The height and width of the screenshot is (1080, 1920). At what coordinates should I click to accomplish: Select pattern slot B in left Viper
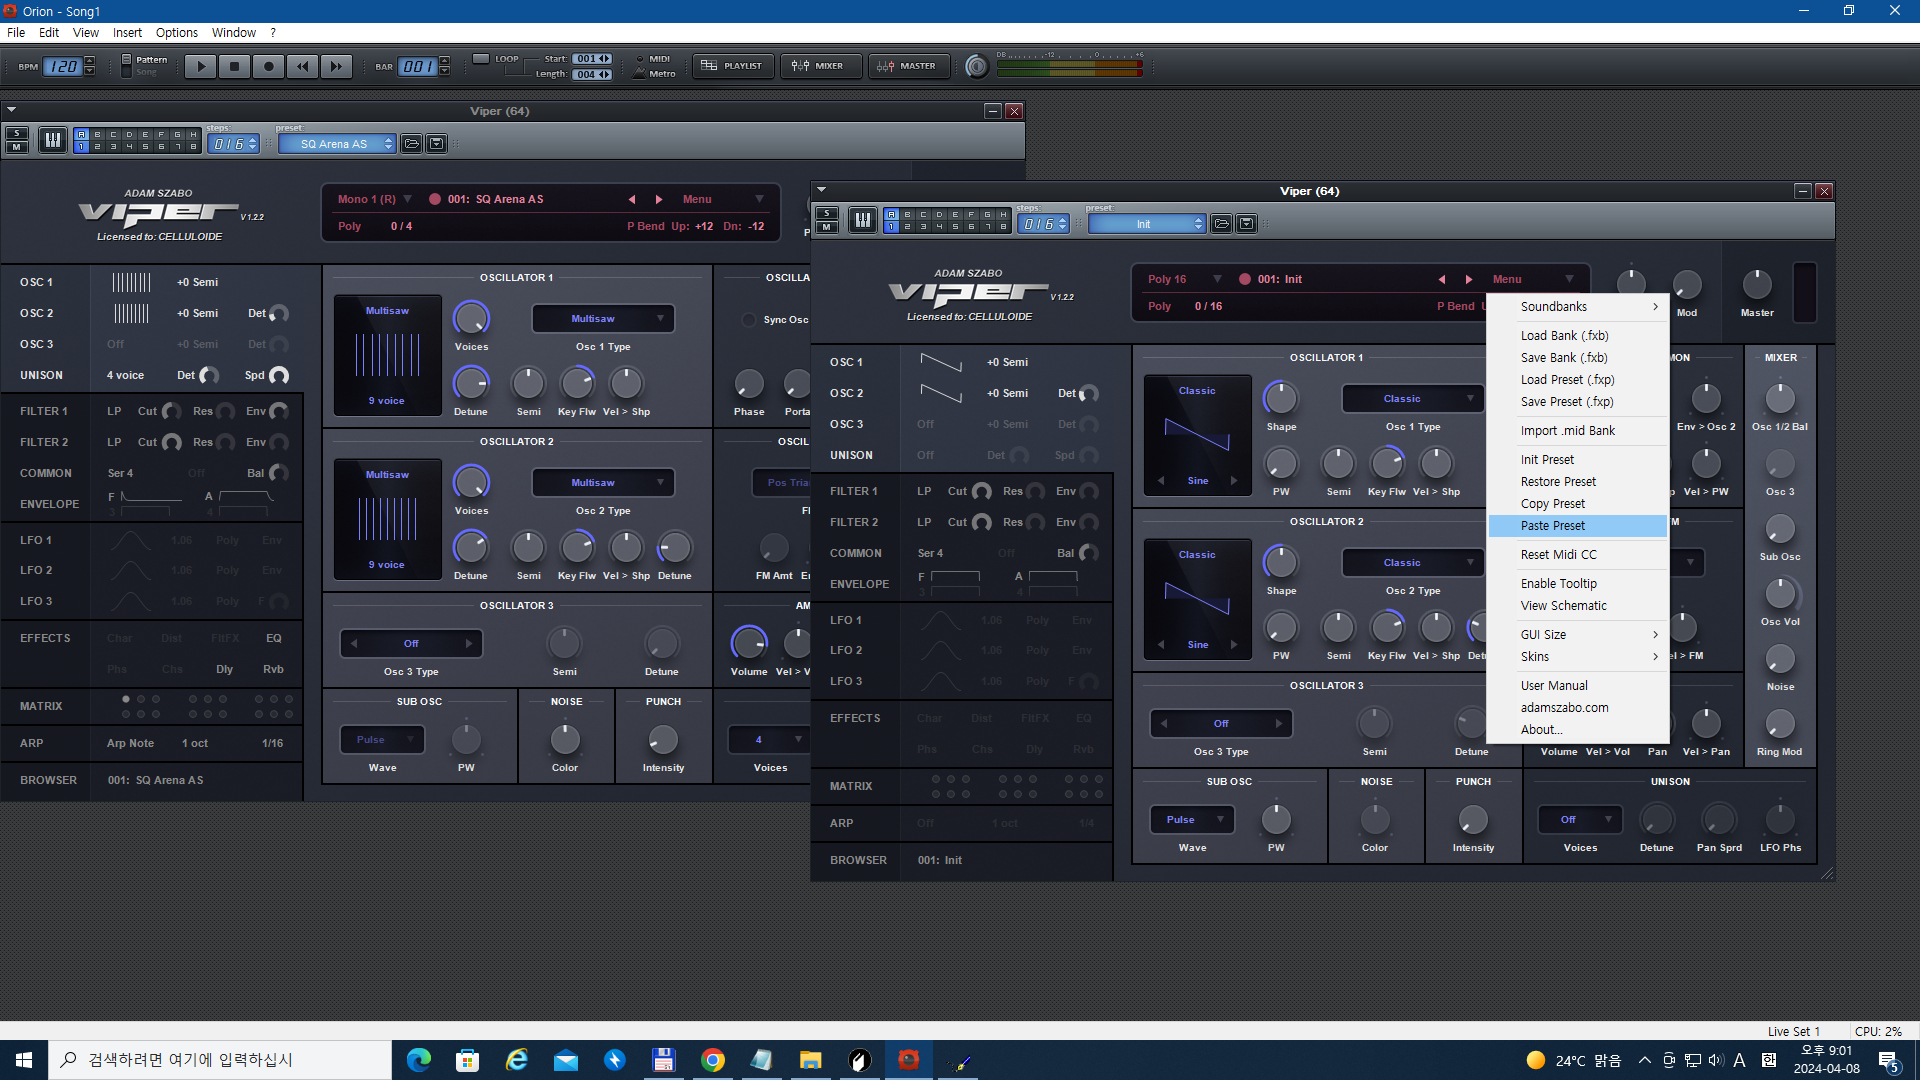click(98, 135)
